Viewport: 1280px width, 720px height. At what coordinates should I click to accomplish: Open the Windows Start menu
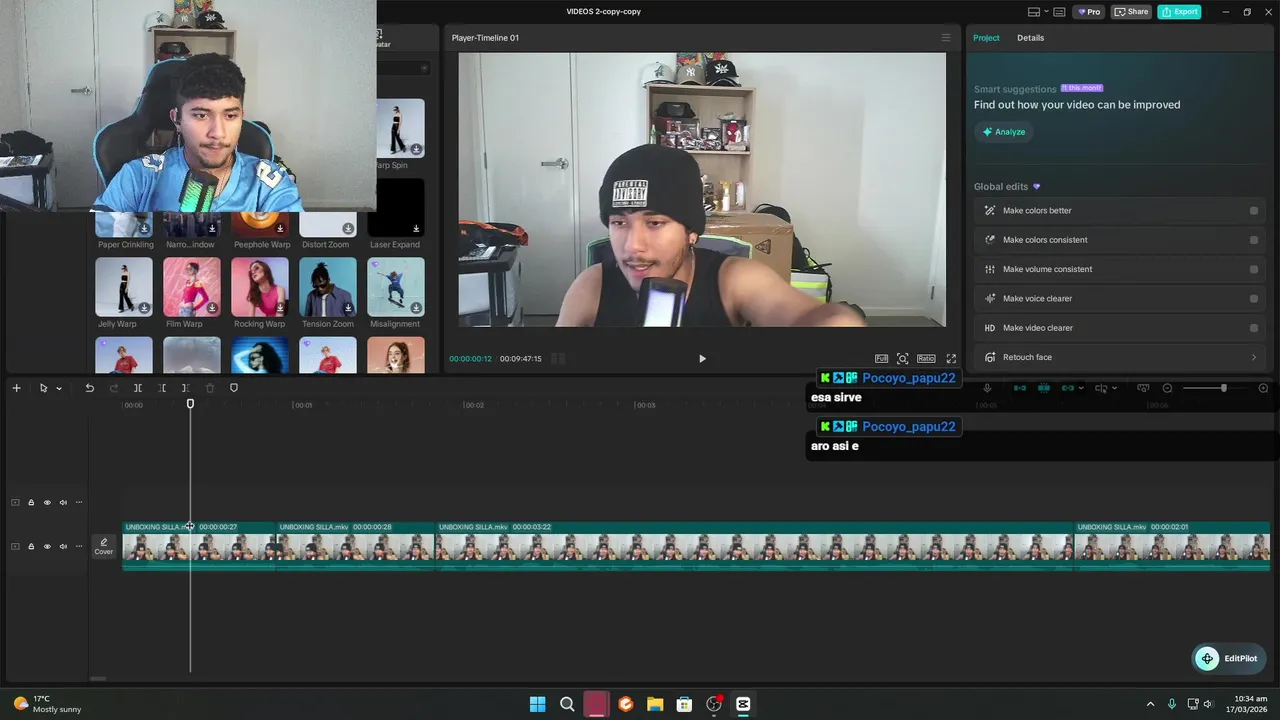coord(537,704)
